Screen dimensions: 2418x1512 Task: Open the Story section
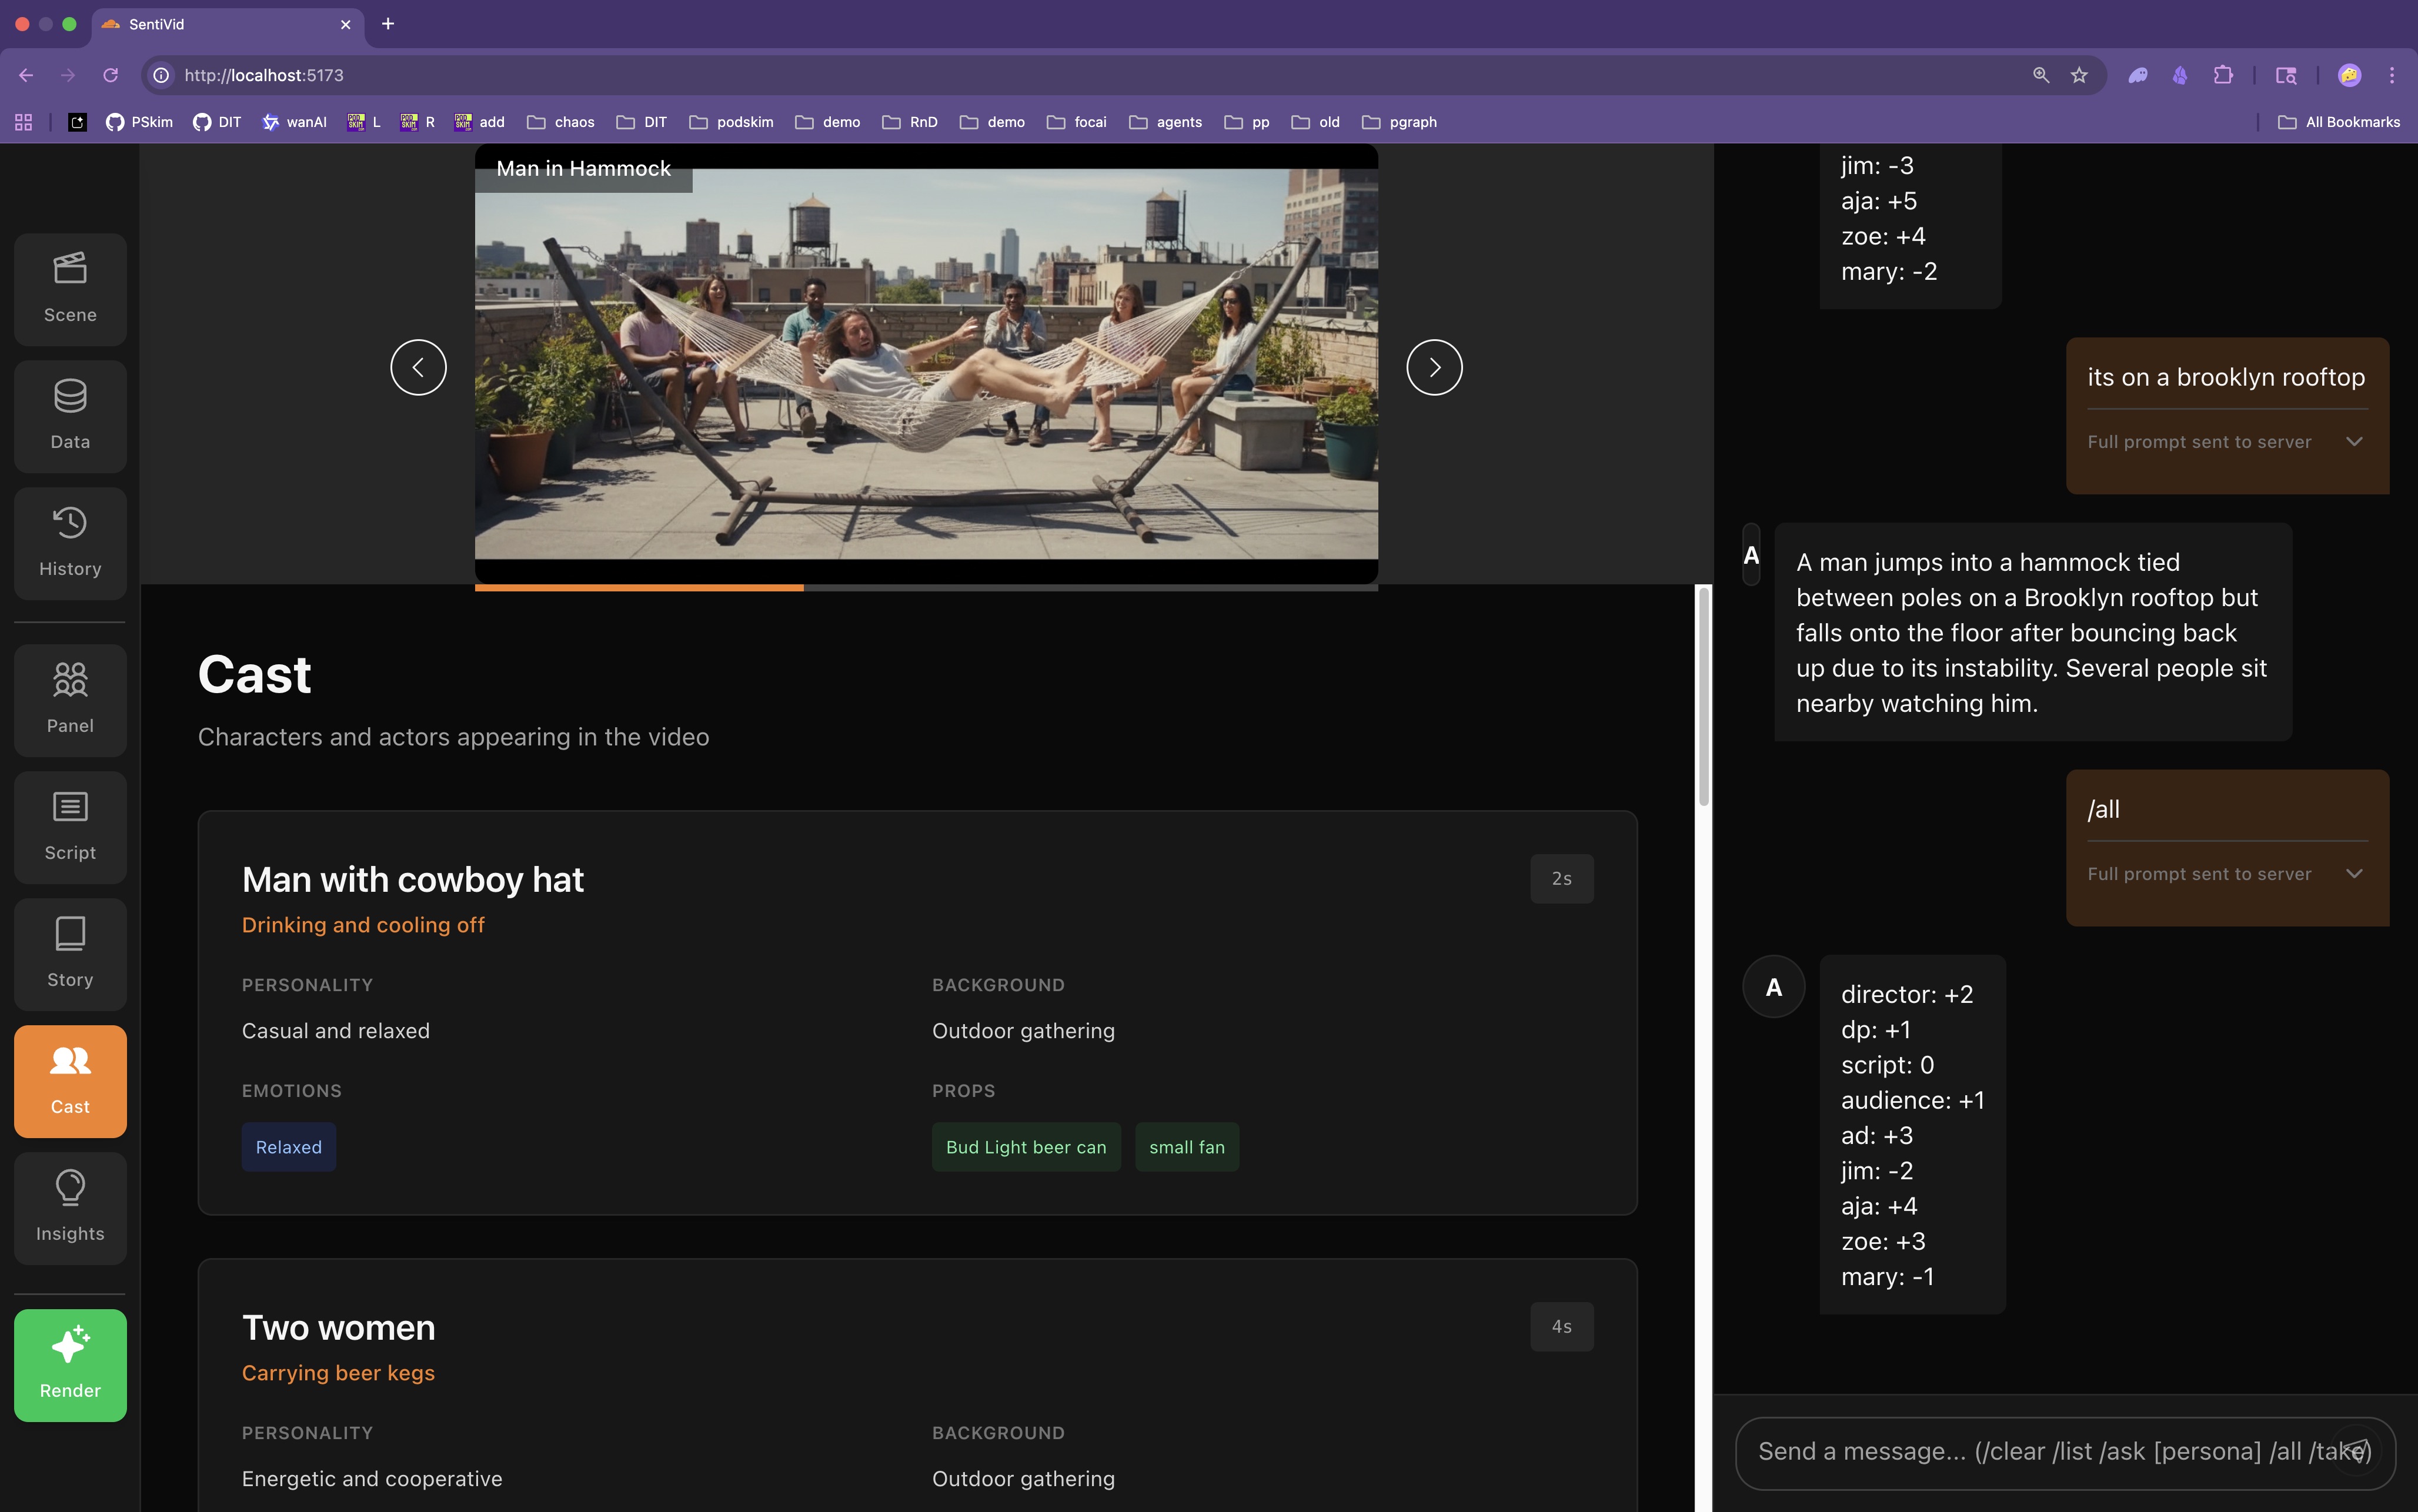[x=70, y=954]
